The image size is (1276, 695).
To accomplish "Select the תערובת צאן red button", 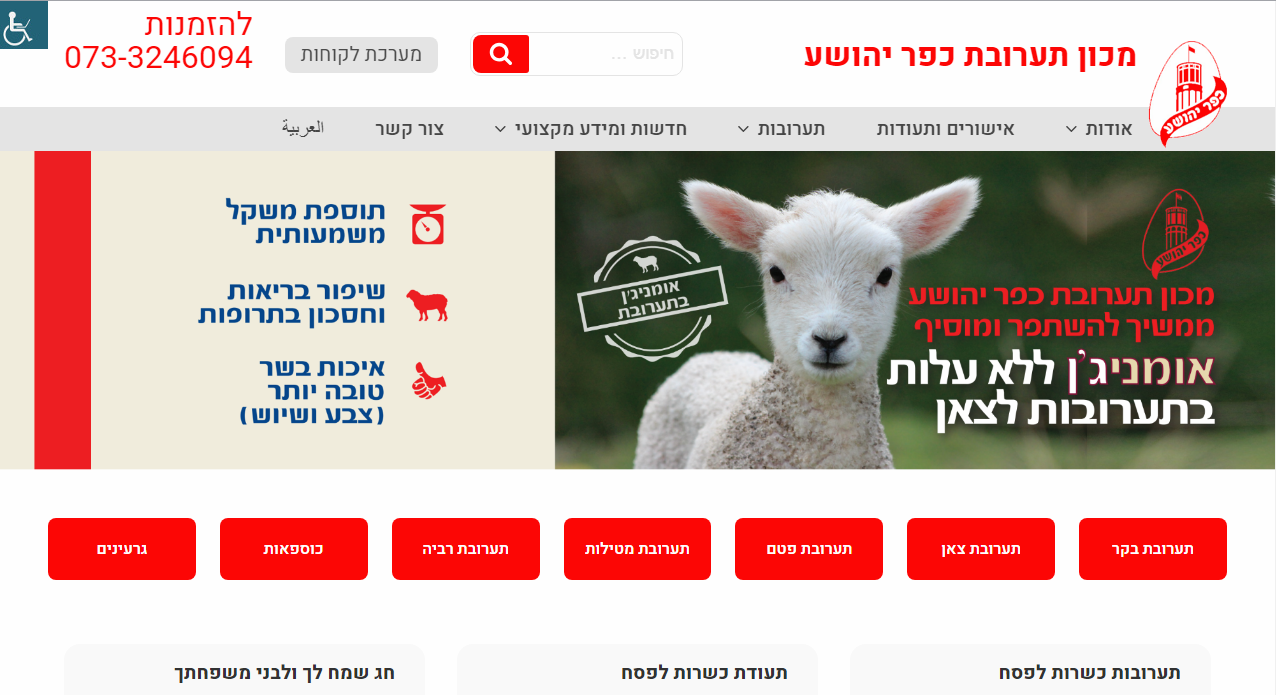I will tap(981, 549).
